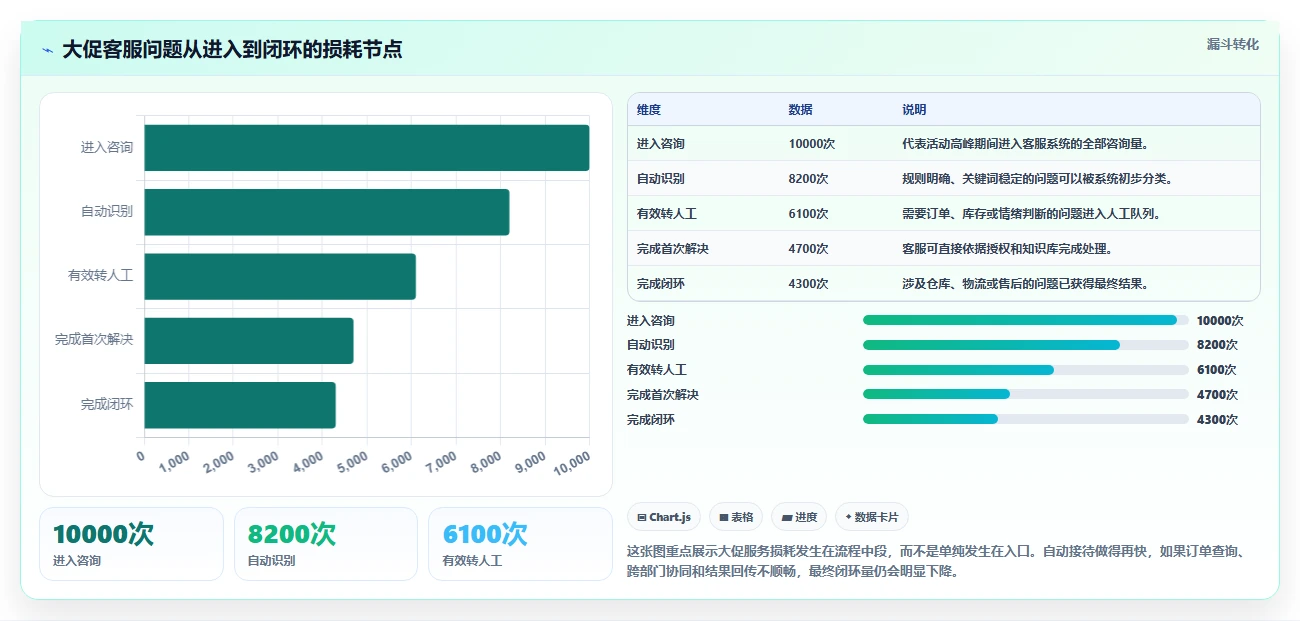Click the 完成闭环 label in progress list
The image size is (1300, 621).
(651, 420)
